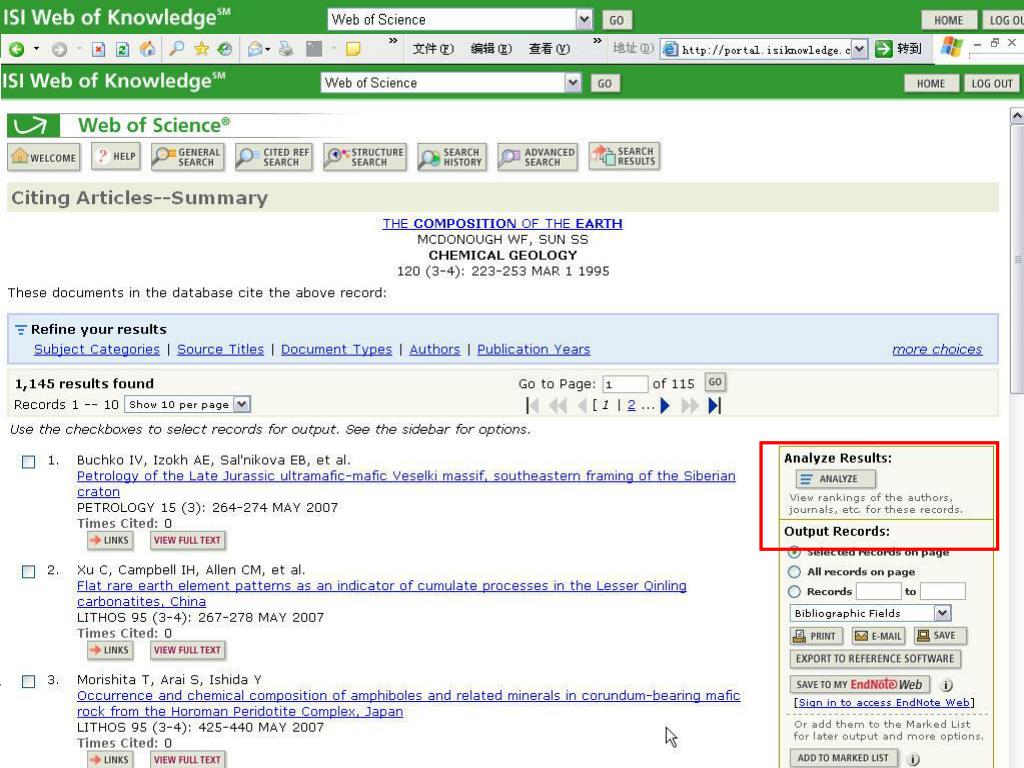Select the Records range radio button

point(794,592)
